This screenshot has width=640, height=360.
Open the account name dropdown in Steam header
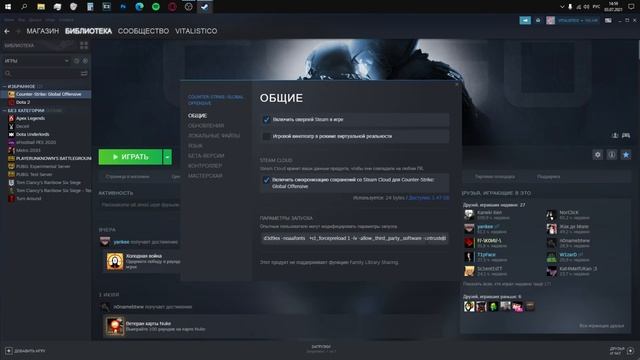pyautogui.click(x=578, y=20)
